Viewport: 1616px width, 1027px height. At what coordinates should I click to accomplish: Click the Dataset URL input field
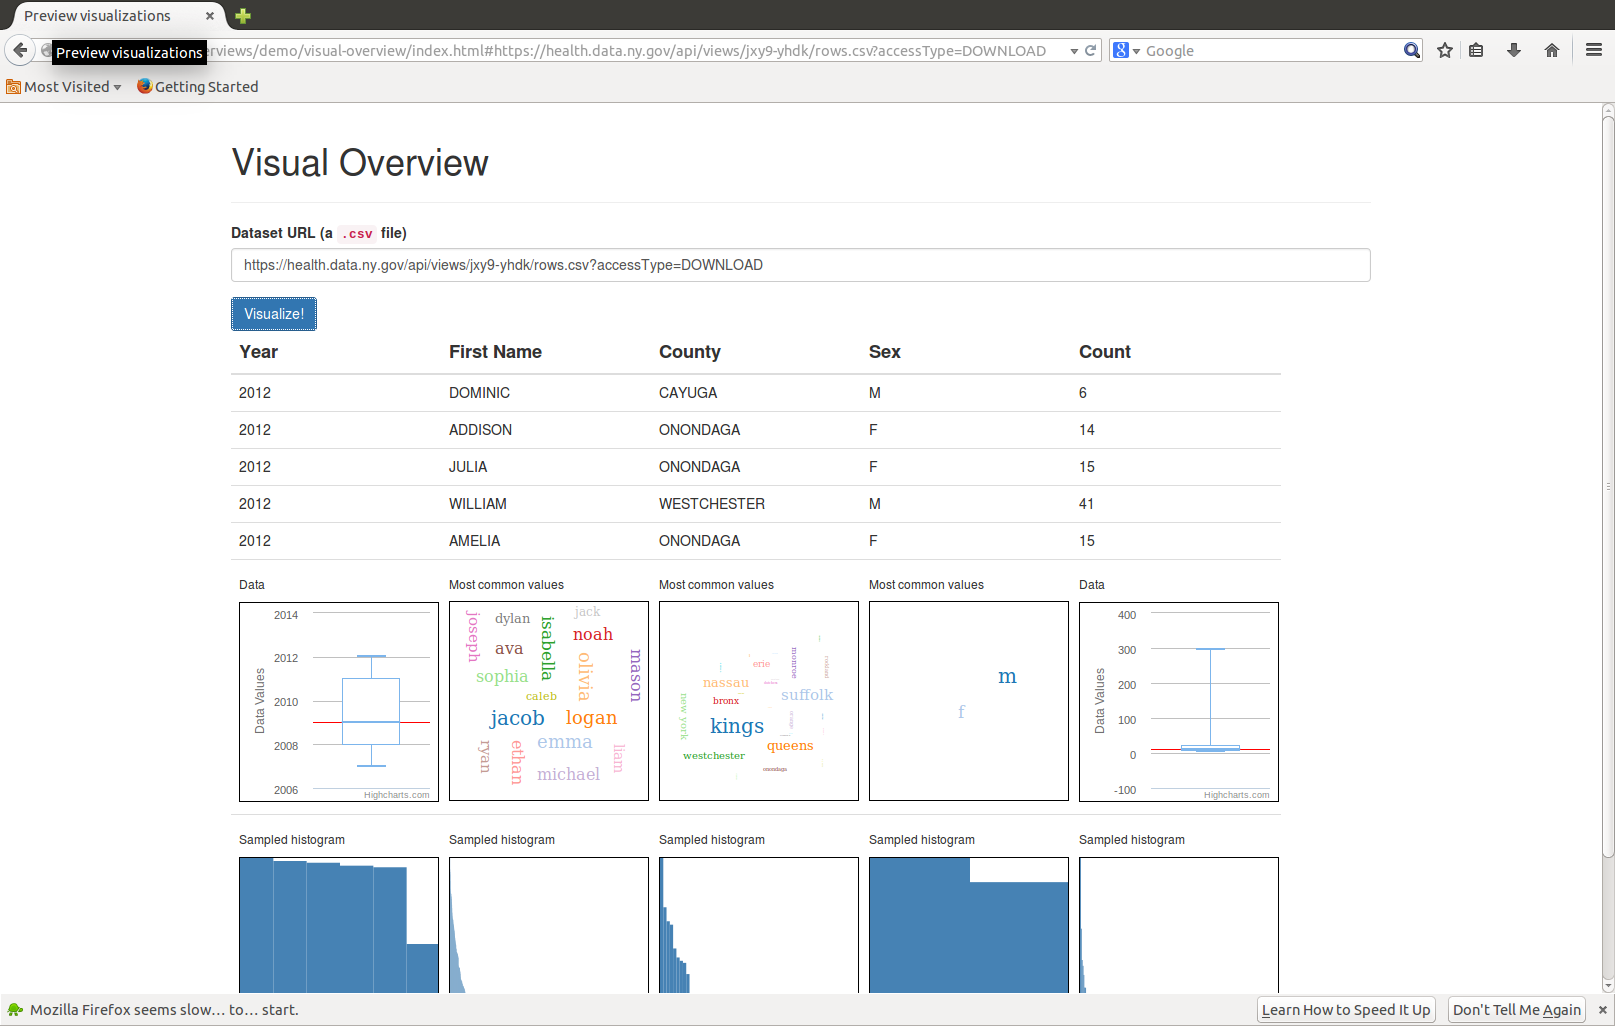[x=800, y=265]
